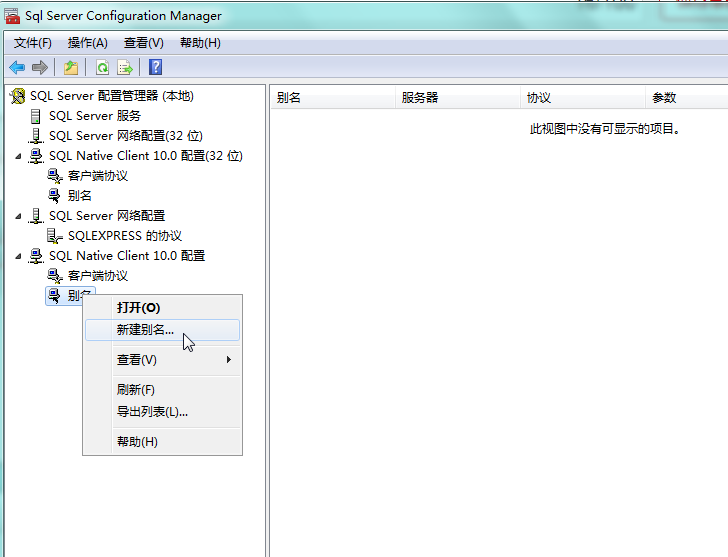728x557 pixels.
Task: Open the 操作(A) menu
Action: [87, 43]
